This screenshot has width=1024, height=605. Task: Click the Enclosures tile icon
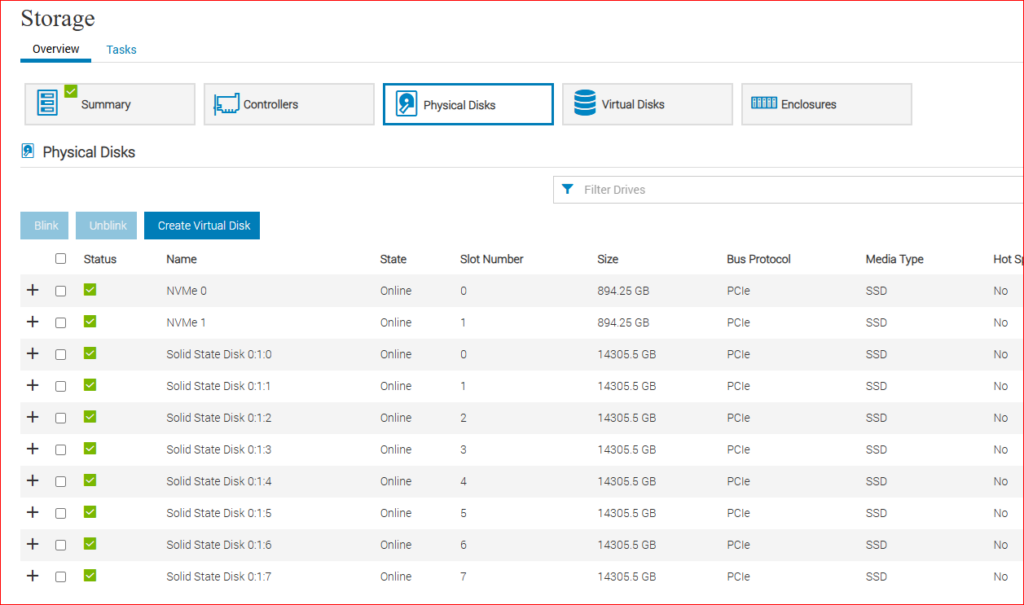(x=764, y=103)
